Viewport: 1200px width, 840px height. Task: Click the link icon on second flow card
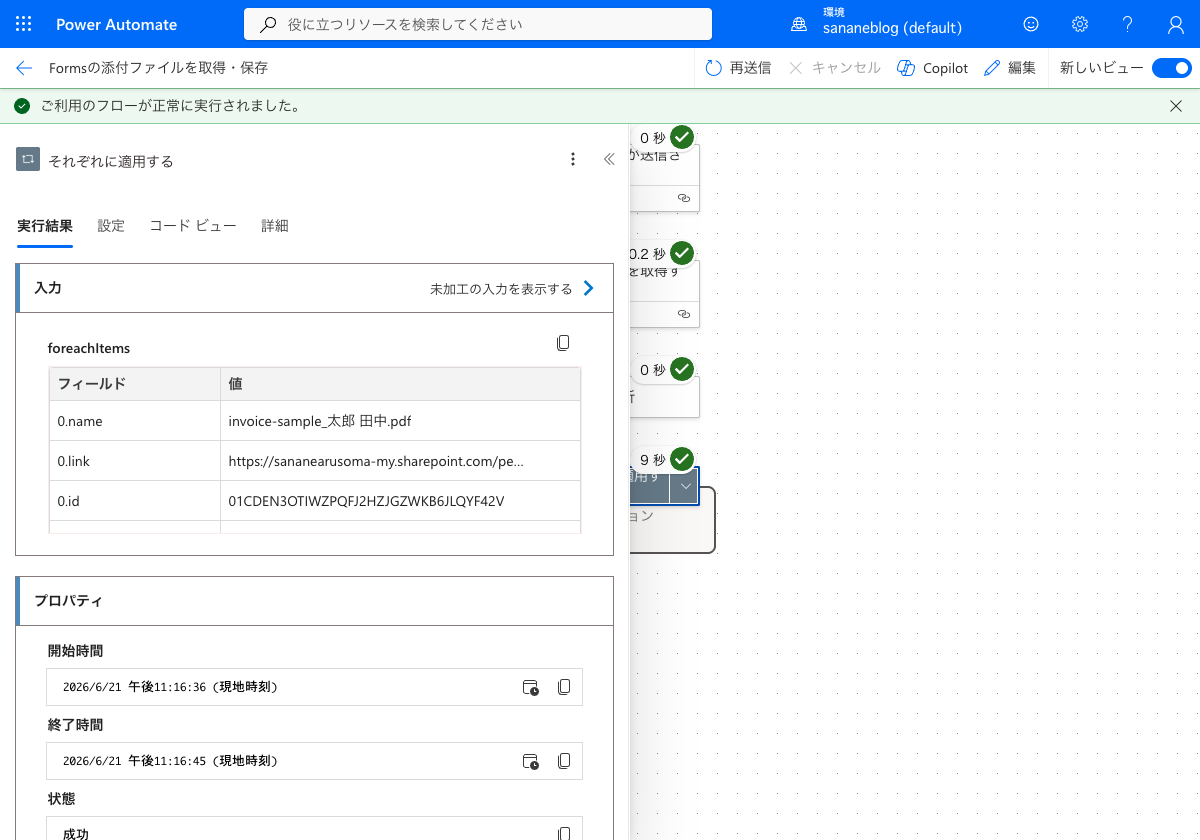click(684, 314)
